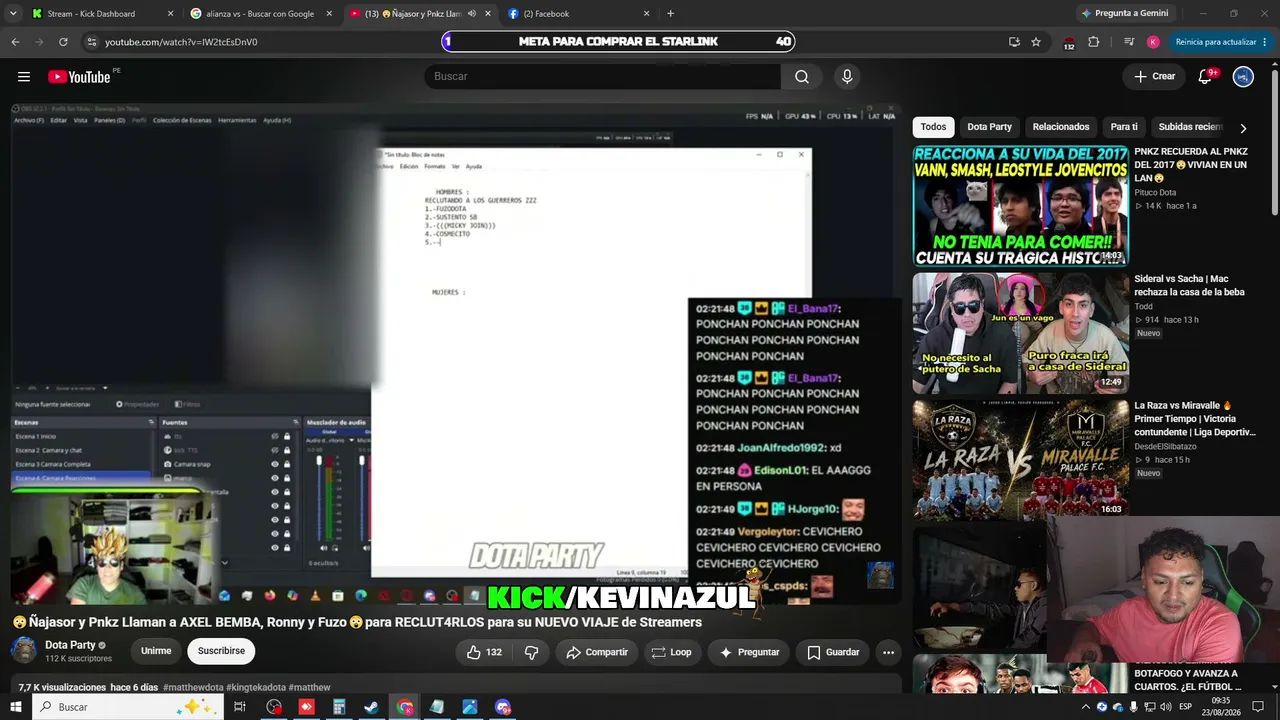Open more actions ellipsis under the video
The image size is (1280, 720).
tap(888, 652)
